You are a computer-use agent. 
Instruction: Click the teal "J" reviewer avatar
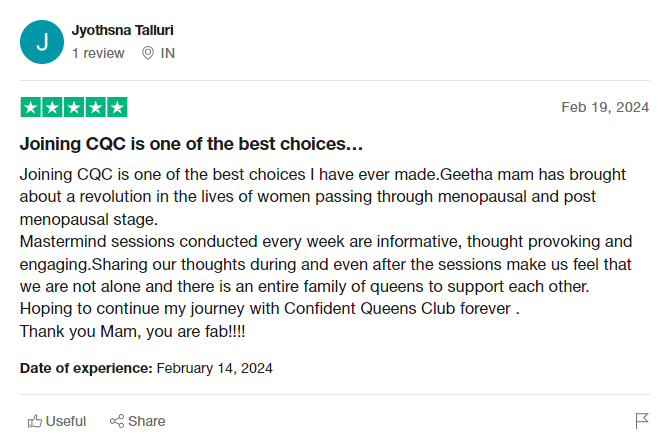[x=41, y=42]
